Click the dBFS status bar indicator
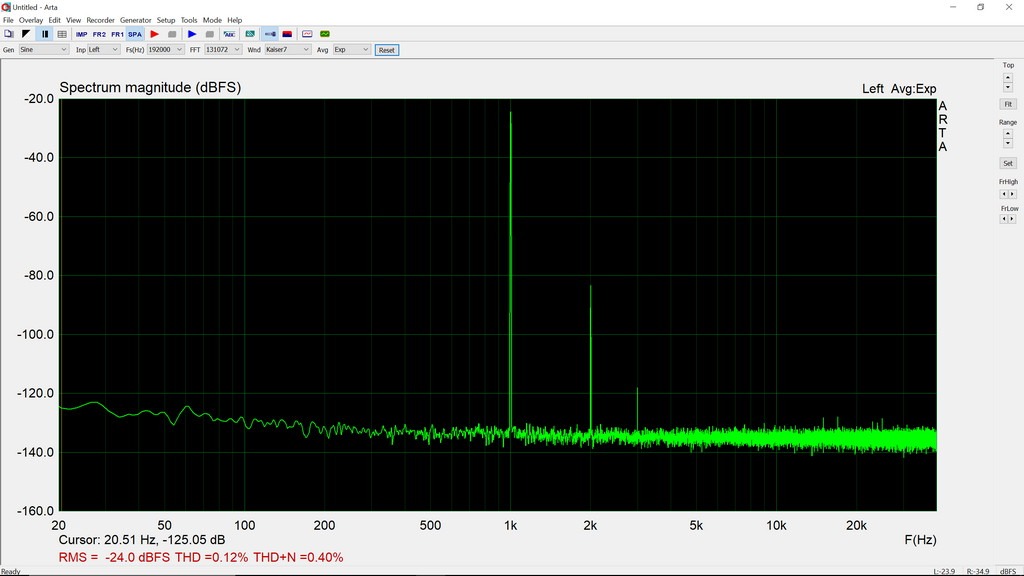This screenshot has width=1024, height=576. click(1008, 571)
